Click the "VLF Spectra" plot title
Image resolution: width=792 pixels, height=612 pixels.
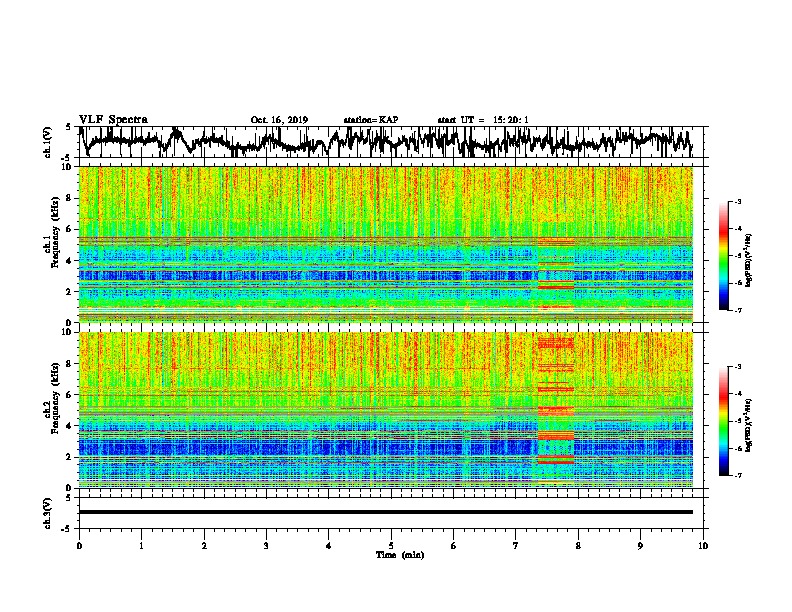click(113, 120)
